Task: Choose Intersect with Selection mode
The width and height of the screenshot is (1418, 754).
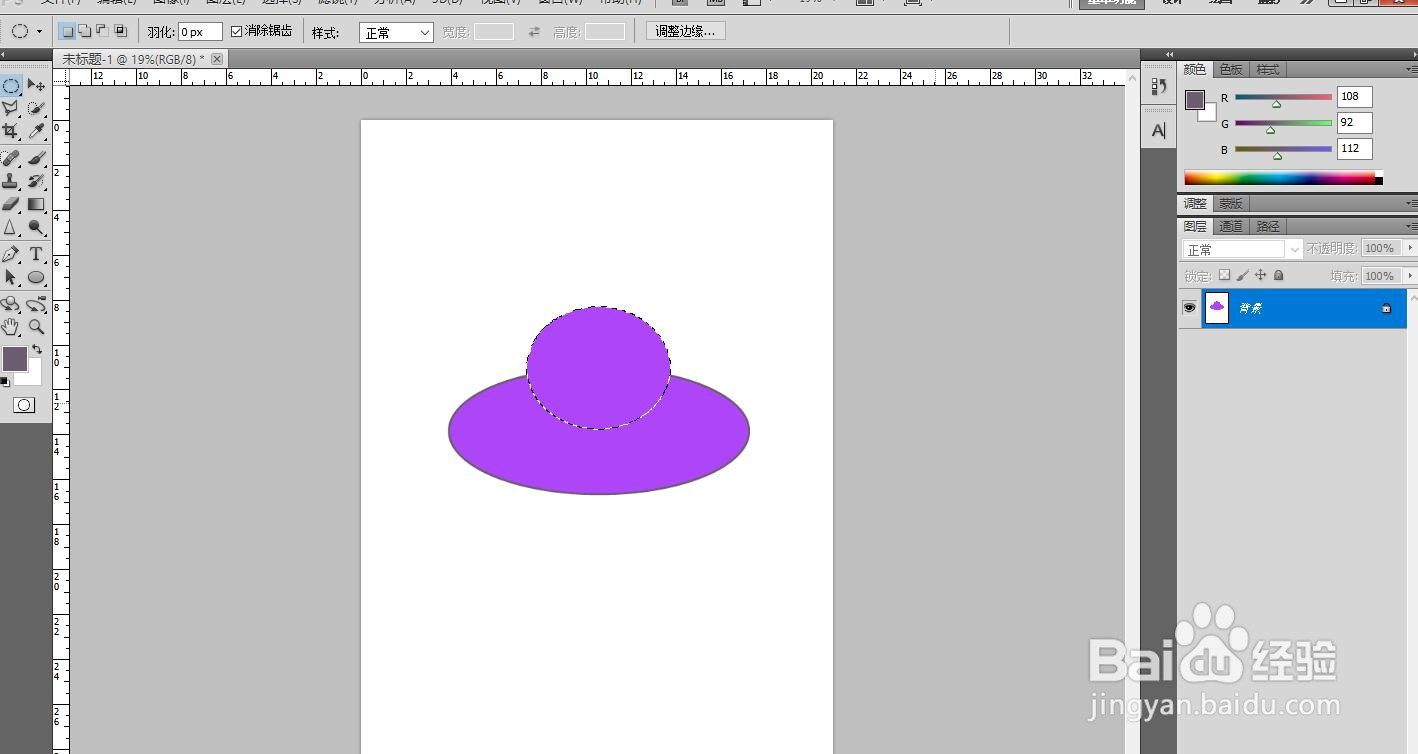Action: click(x=120, y=32)
